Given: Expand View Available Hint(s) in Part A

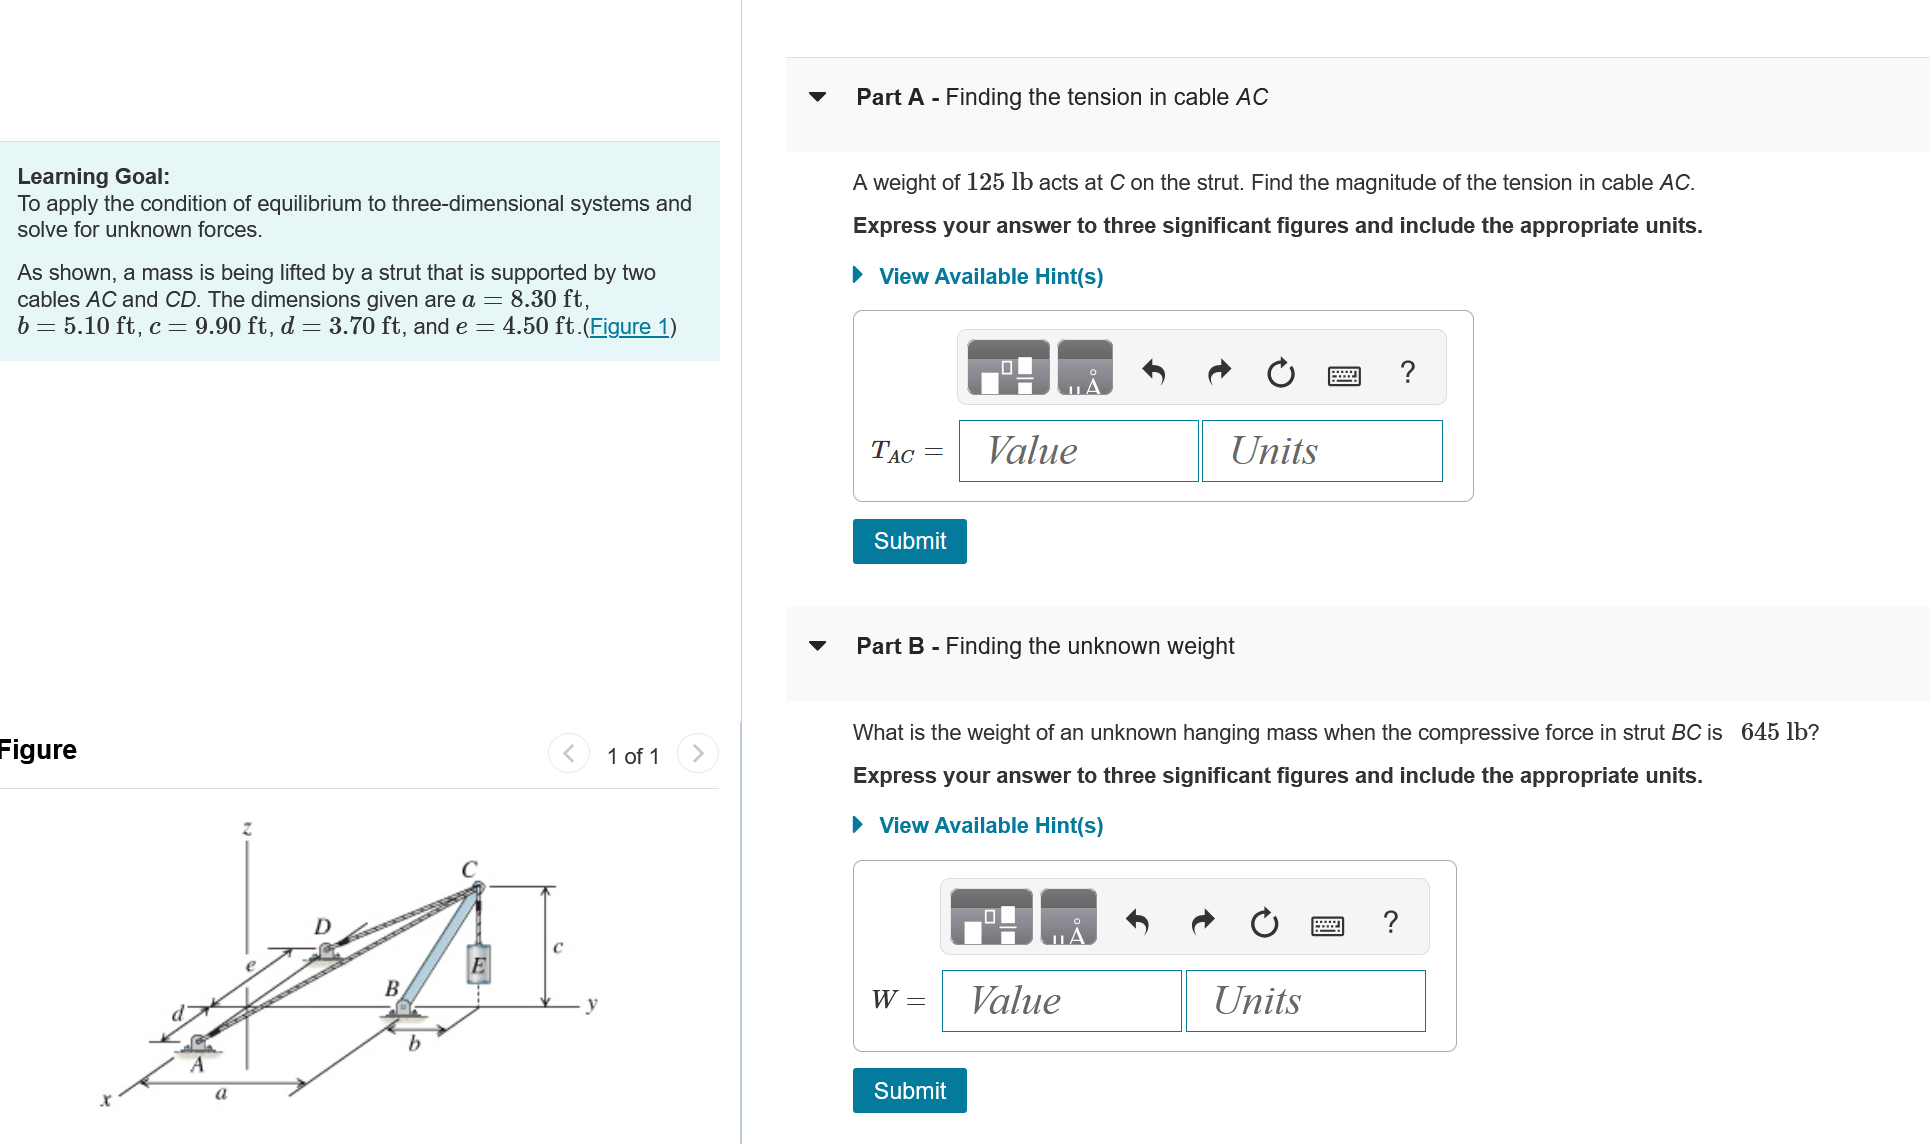Looking at the screenshot, I should coord(989,276).
